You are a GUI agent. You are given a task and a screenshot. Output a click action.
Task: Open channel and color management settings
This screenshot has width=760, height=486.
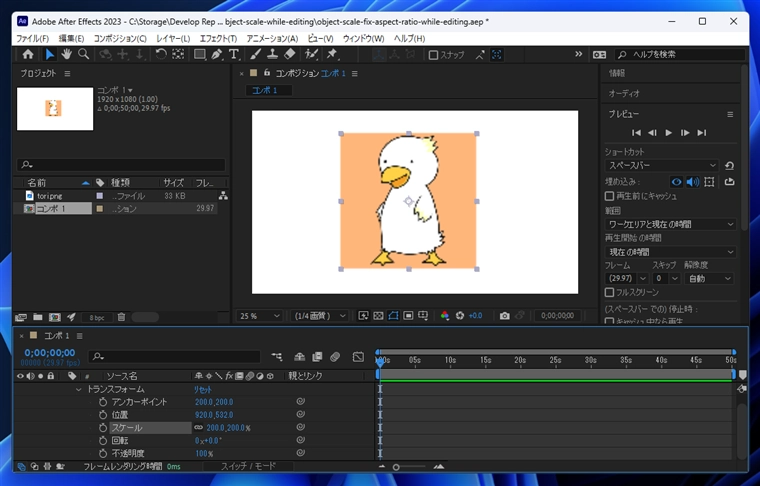click(444, 316)
